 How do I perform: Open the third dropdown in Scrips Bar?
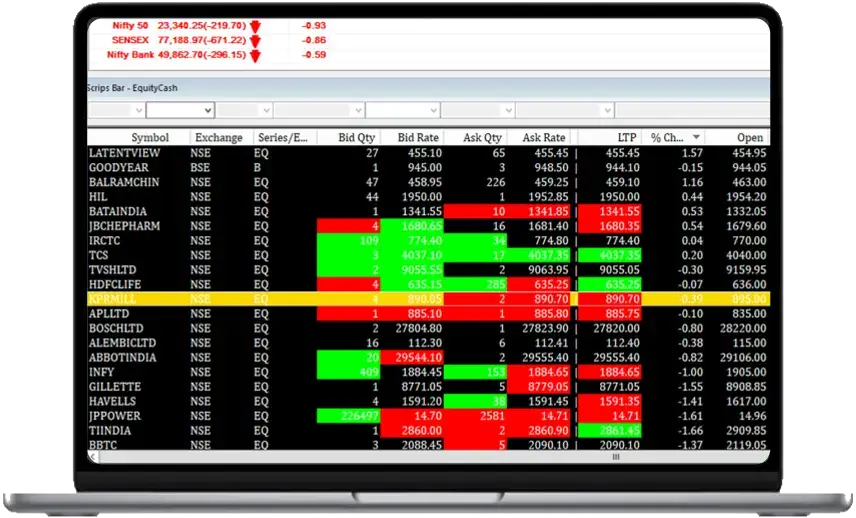click(244, 111)
